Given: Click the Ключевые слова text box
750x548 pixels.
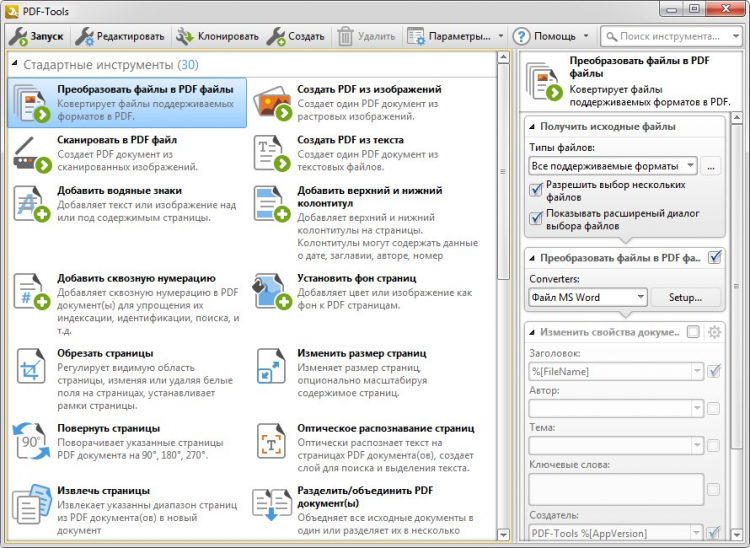Looking at the screenshot, I should (616, 489).
